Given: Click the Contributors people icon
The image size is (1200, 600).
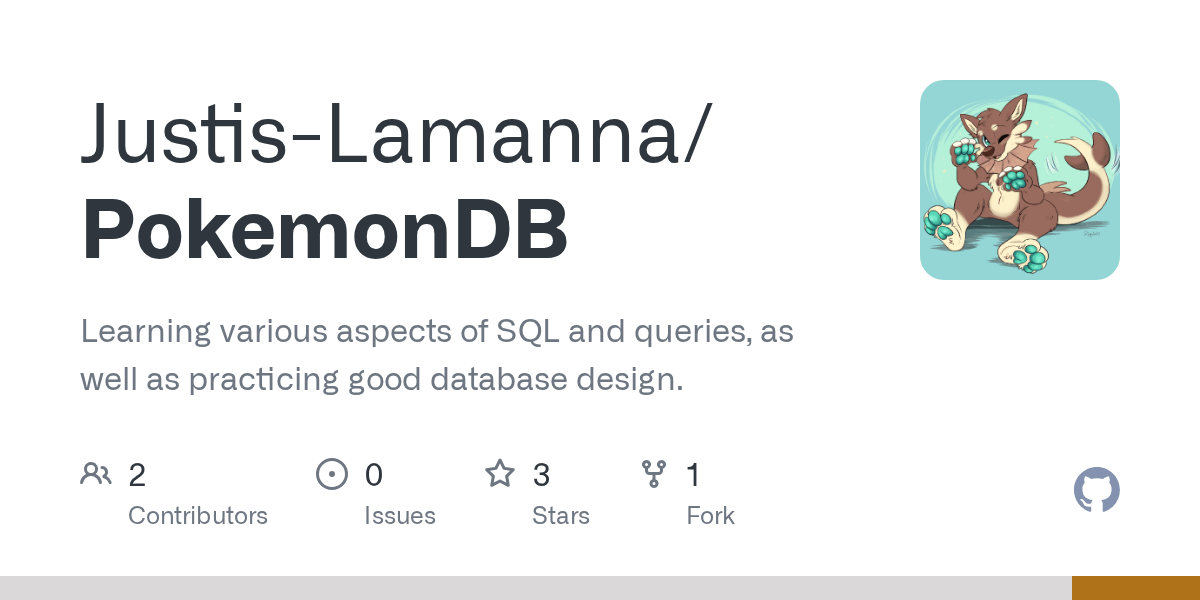Looking at the screenshot, I should point(96,474).
